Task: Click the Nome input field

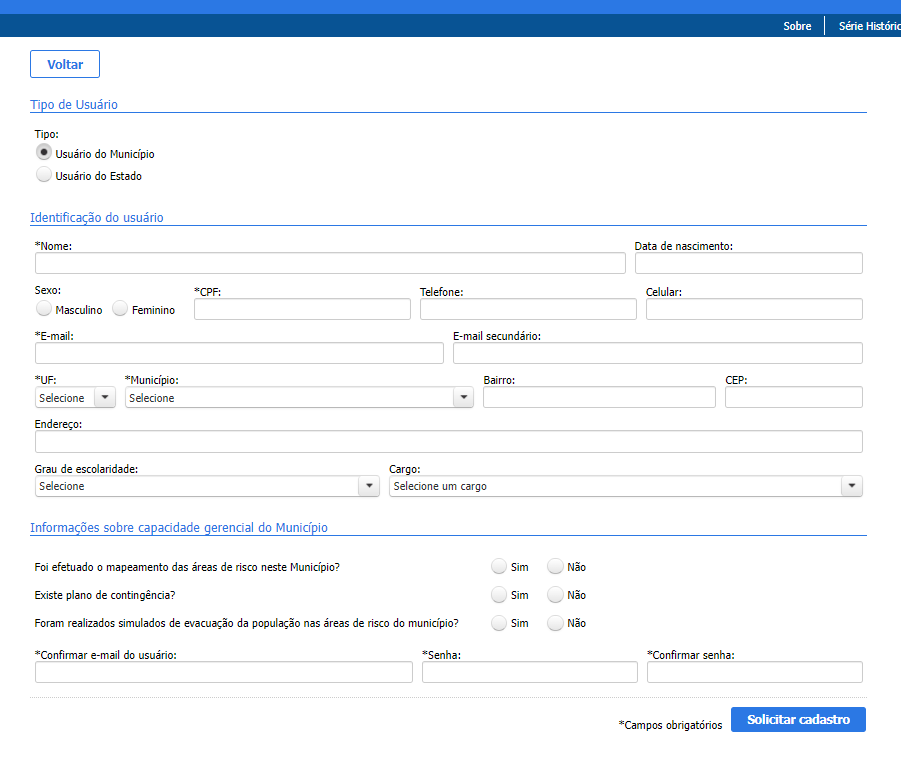Action: pyautogui.click(x=330, y=264)
